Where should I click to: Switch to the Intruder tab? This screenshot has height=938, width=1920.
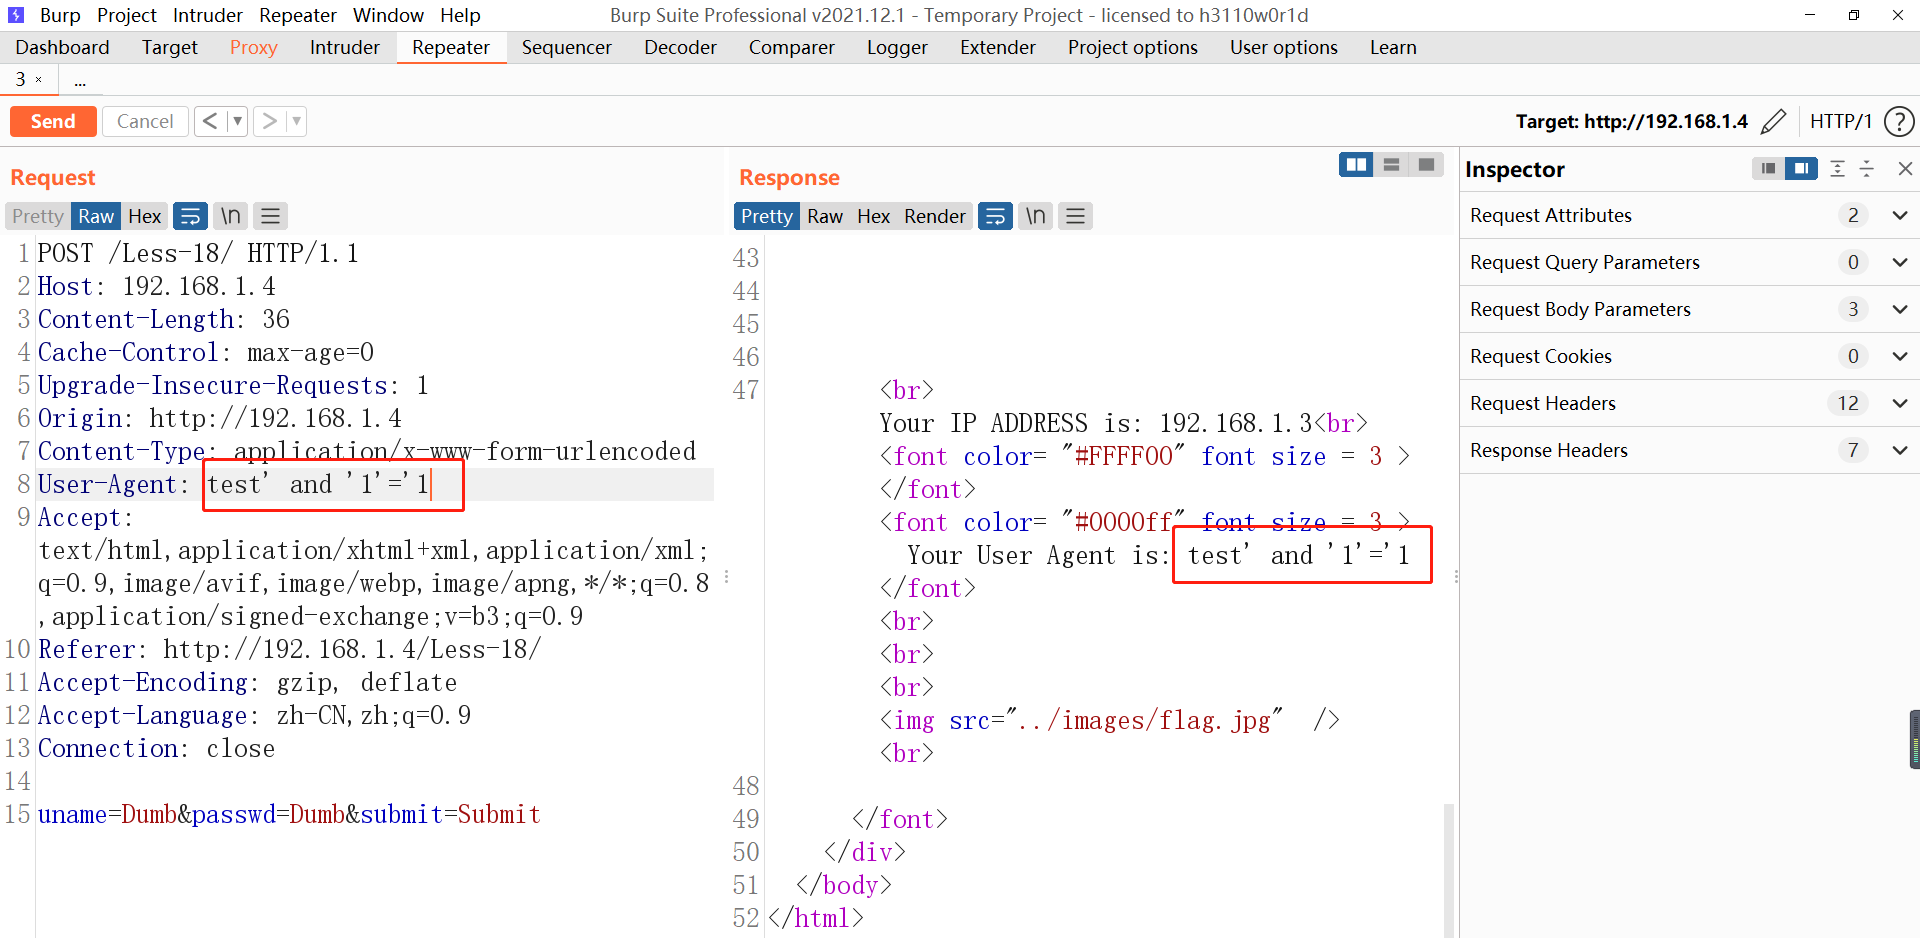[x=344, y=47]
